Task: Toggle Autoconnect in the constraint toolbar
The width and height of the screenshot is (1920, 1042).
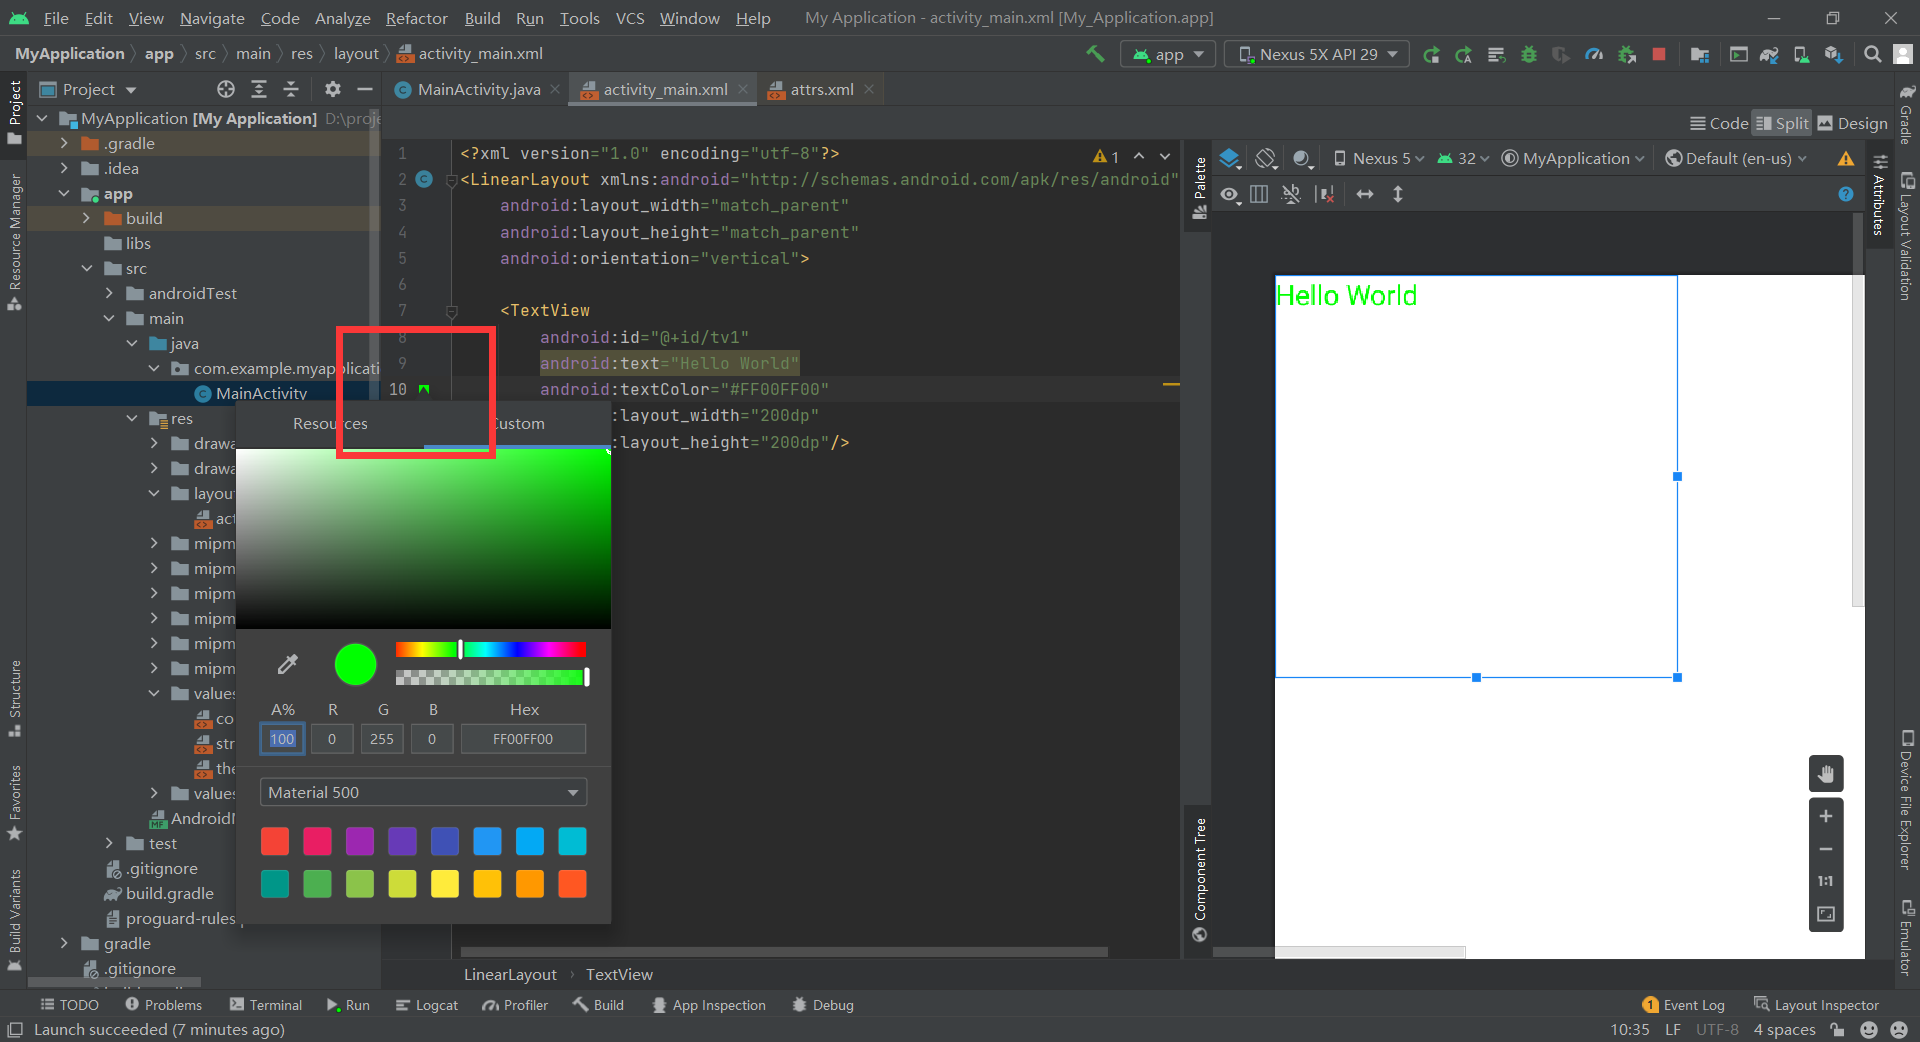Action: coord(1291,194)
